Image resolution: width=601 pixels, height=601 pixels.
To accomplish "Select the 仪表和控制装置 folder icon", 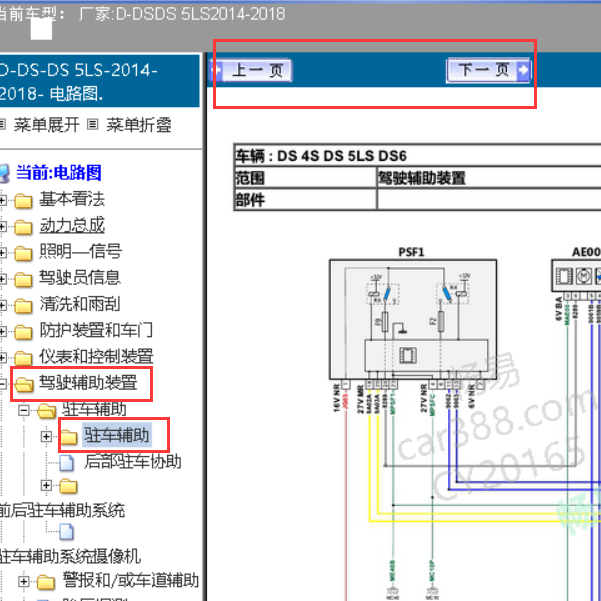I will pos(23,358).
